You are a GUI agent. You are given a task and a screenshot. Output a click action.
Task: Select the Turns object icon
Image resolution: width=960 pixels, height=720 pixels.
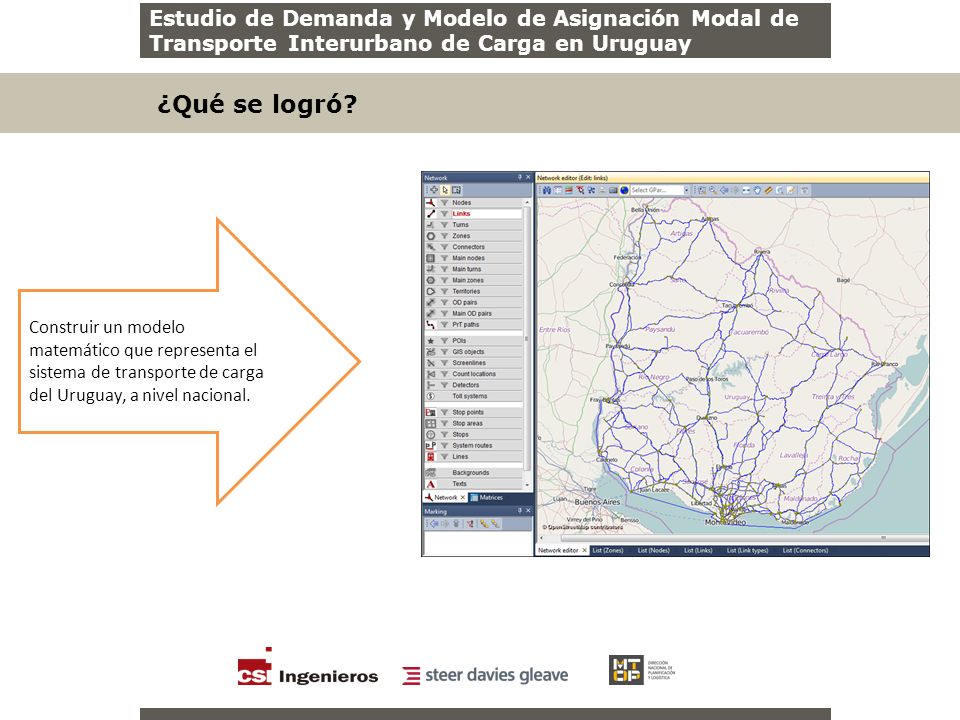(430, 225)
